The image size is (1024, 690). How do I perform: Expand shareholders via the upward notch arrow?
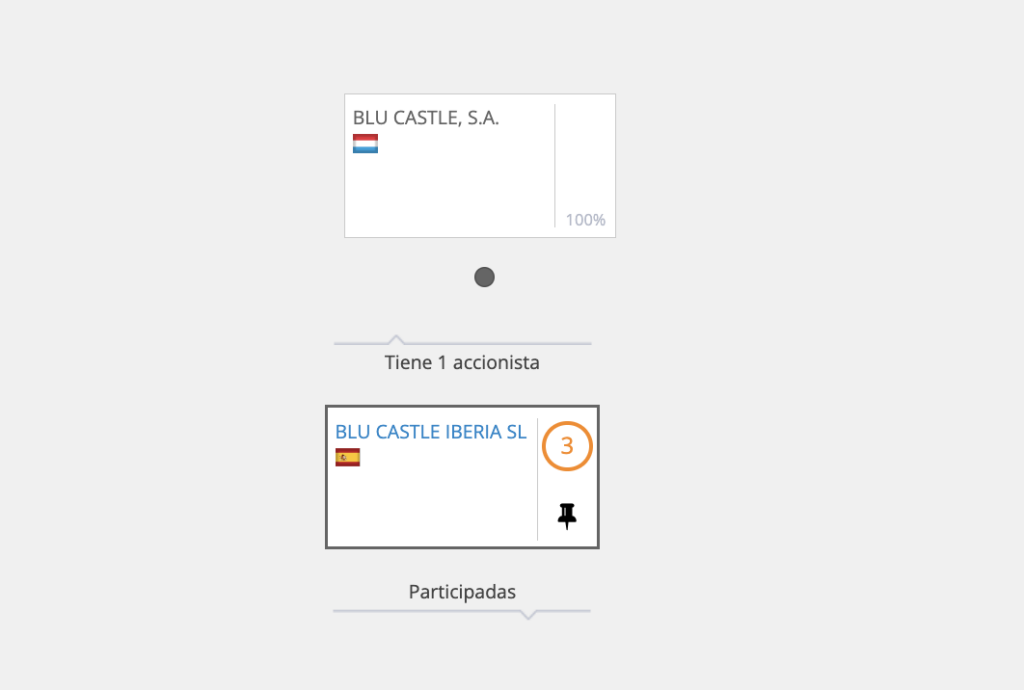click(x=396, y=339)
